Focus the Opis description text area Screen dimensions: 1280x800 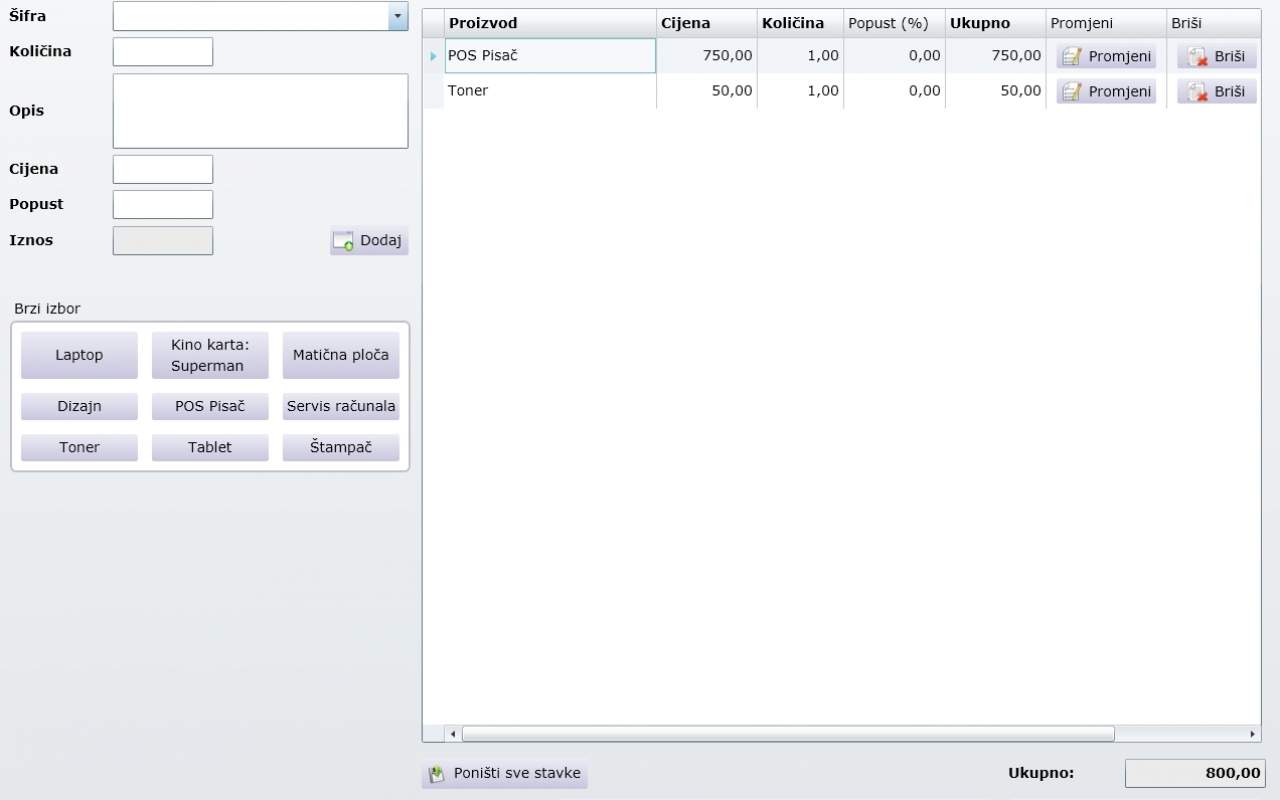click(260, 111)
